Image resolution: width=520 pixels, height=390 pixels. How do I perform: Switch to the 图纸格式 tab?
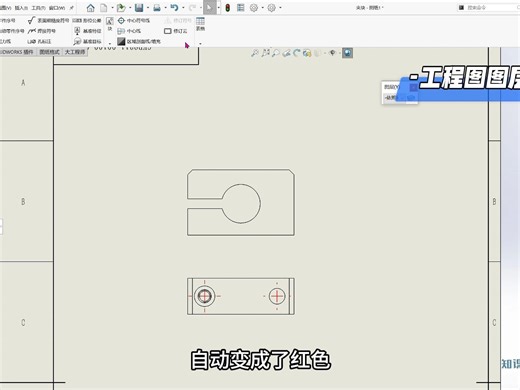tap(49, 52)
